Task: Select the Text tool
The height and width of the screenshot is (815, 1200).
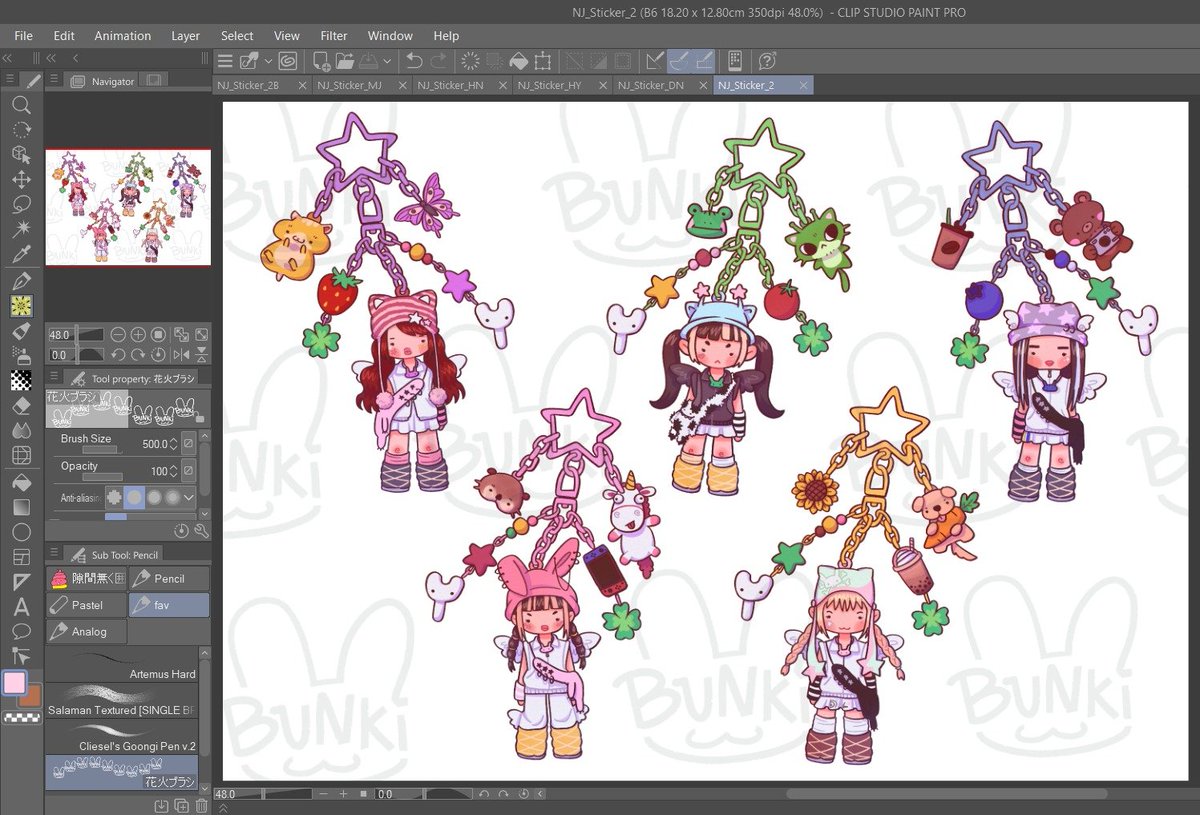Action: click(x=21, y=606)
